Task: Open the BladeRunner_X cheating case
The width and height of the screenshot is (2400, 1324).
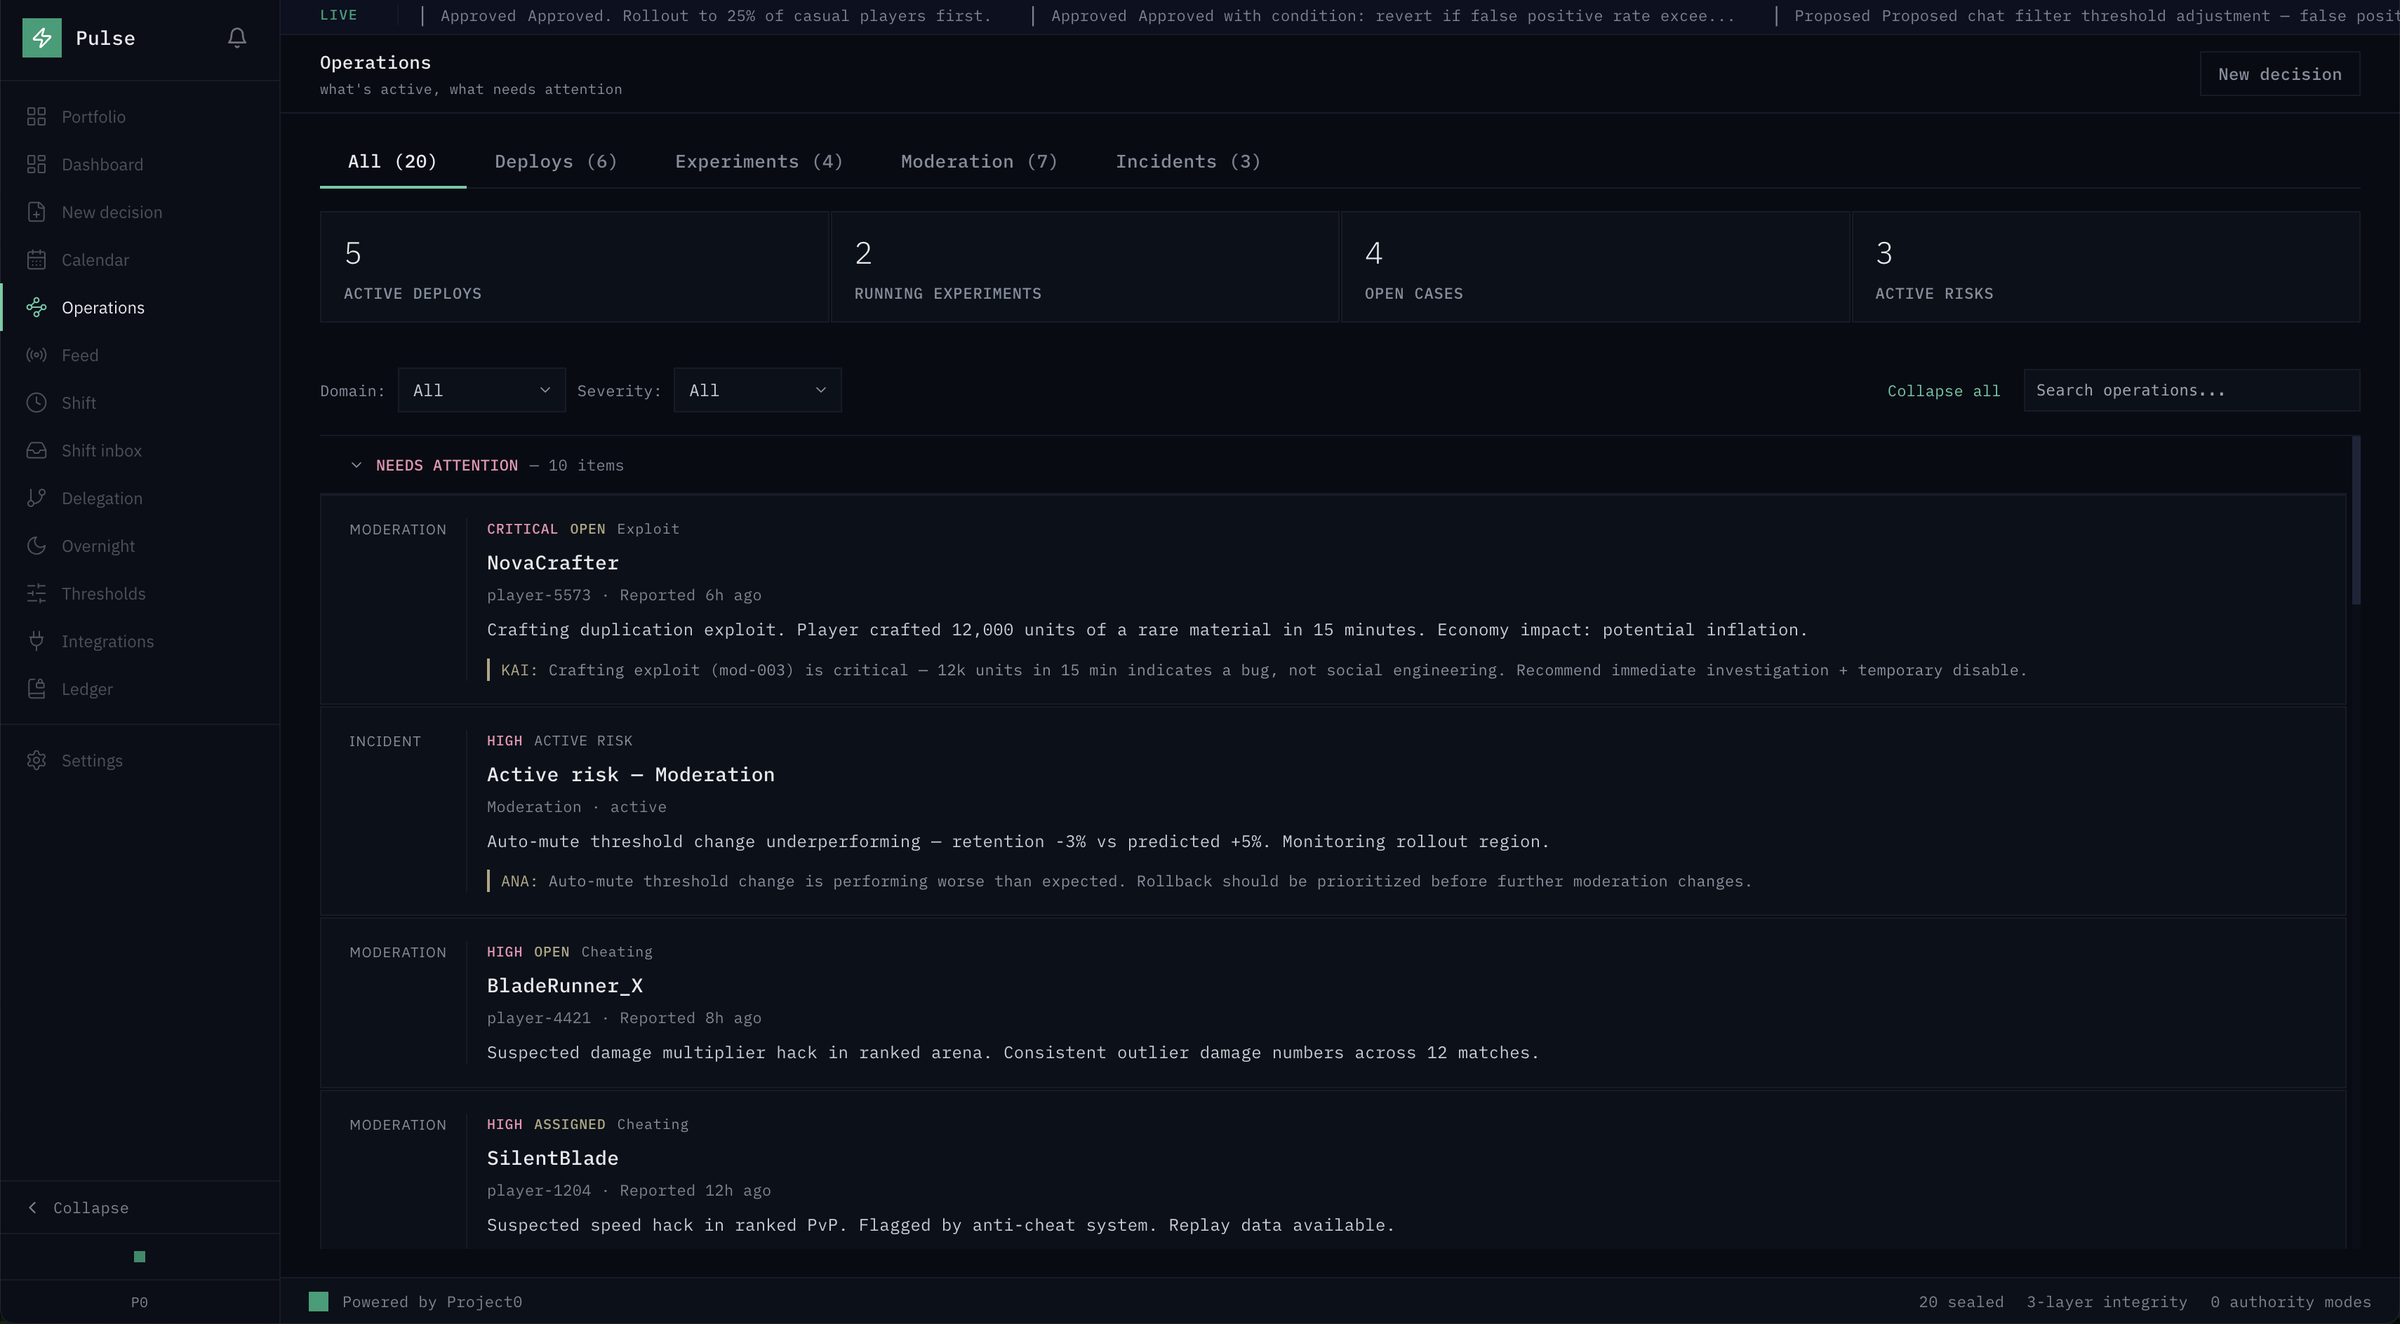Action: [x=1333, y=1003]
